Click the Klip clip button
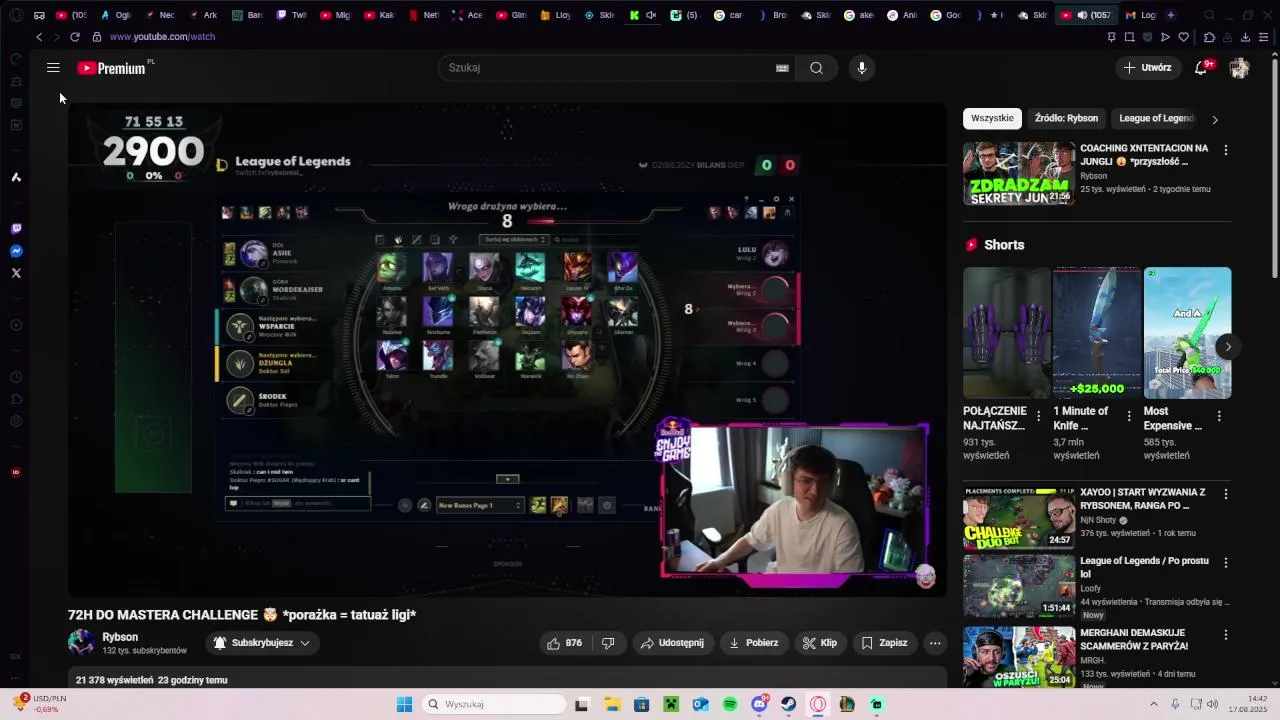 [821, 643]
